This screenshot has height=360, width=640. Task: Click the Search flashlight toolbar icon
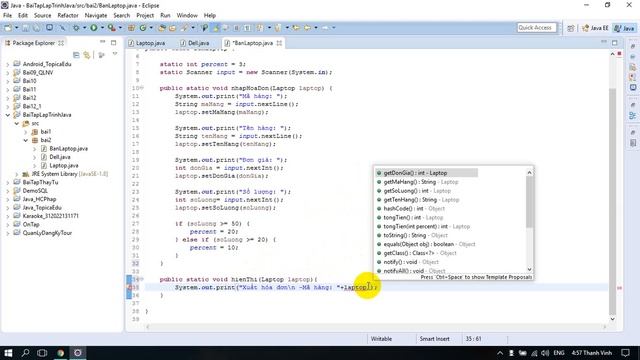point(185,28)
